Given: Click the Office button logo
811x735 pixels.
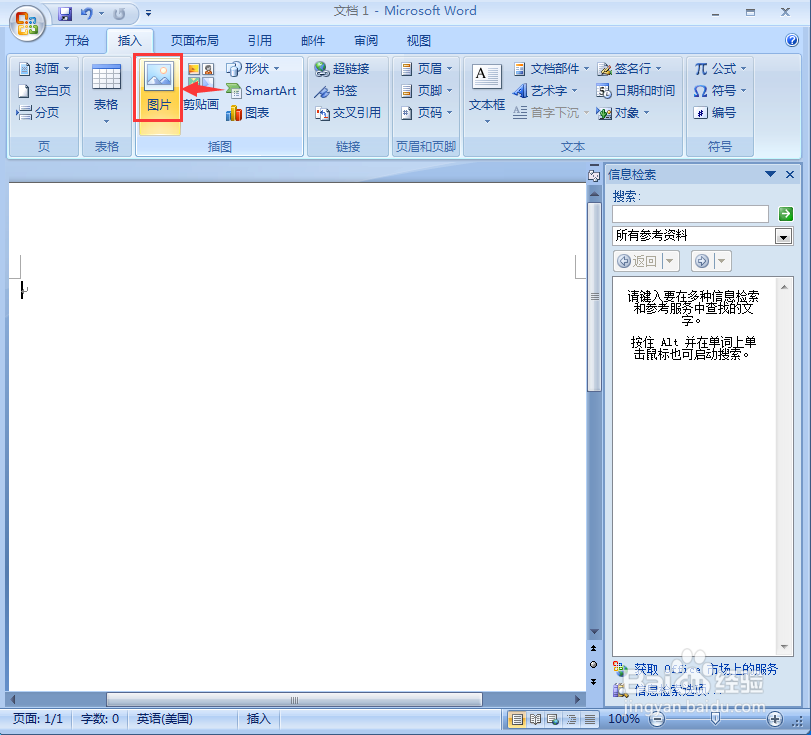Looking at the screenshot, I should click(x=27, y=23).
